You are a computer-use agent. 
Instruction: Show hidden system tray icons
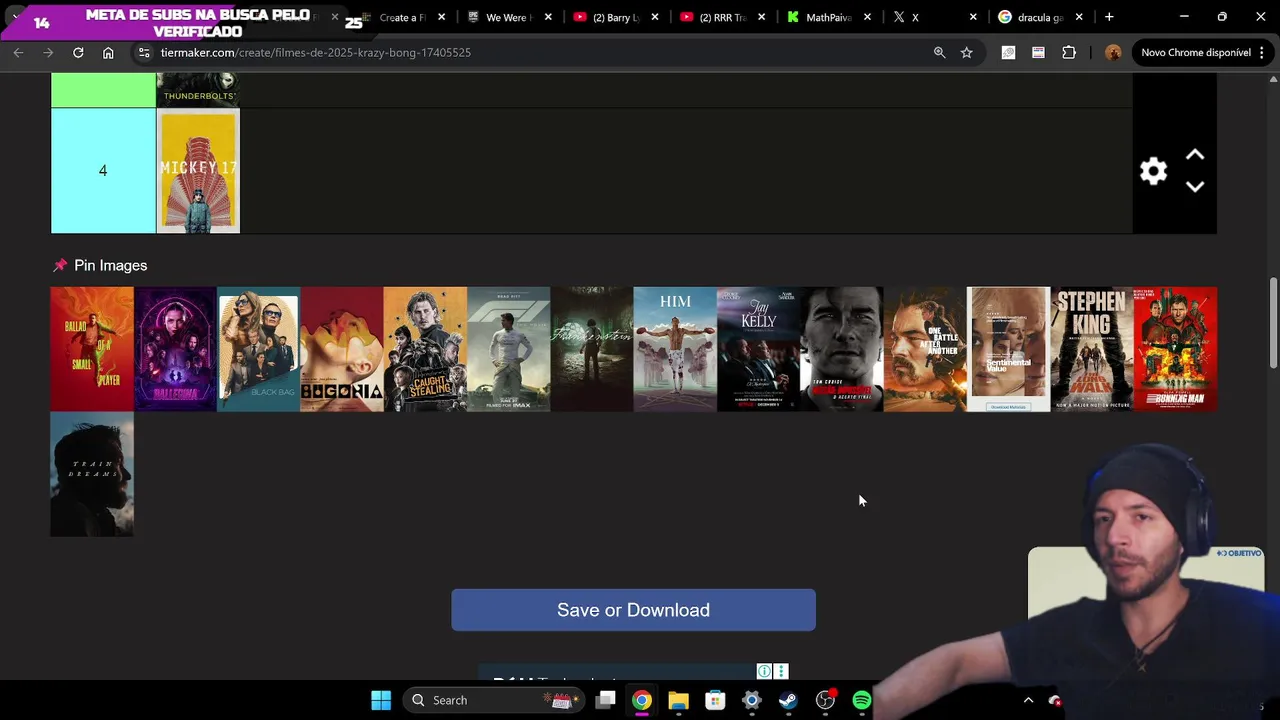(1028, 700)
